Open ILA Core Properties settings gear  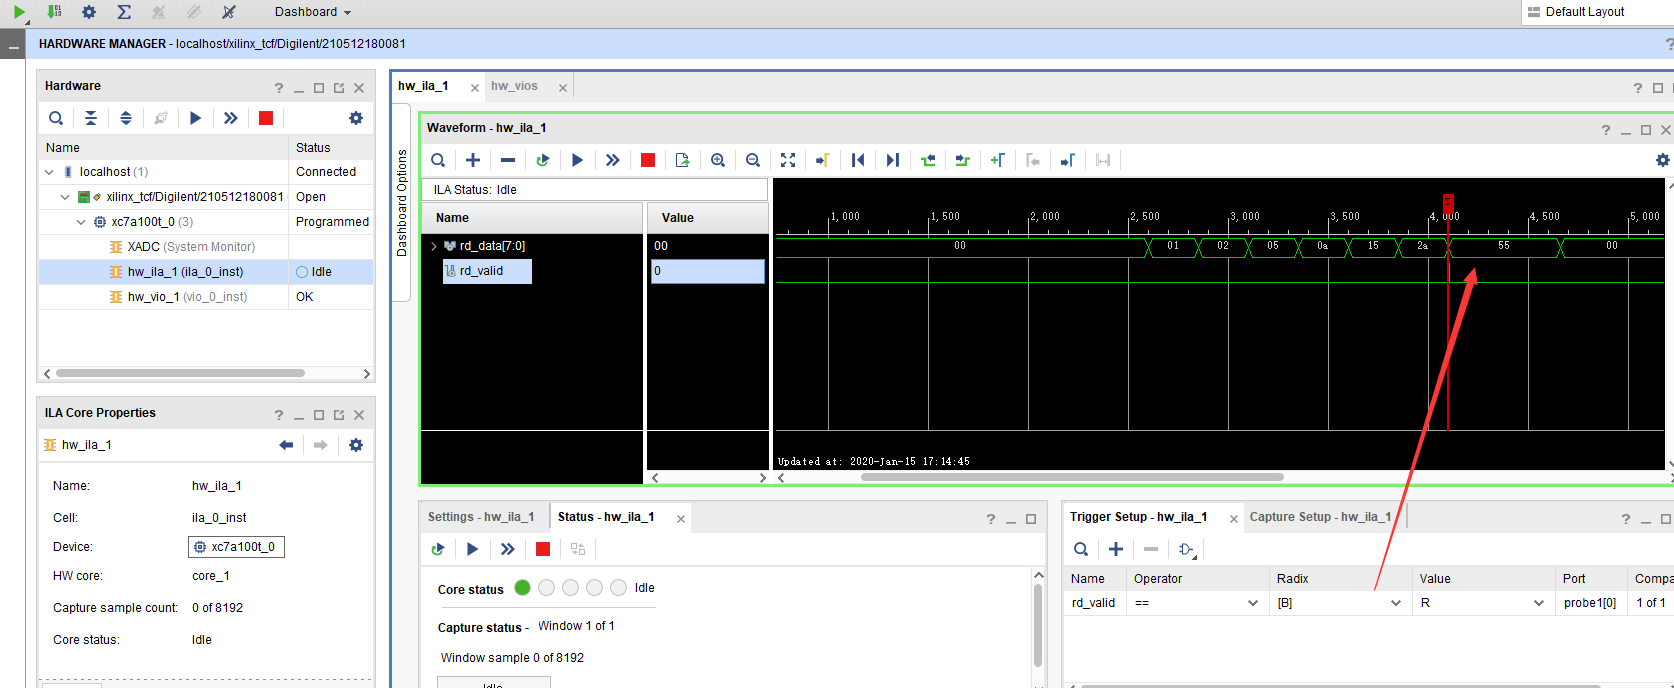(x=356, y=445)
